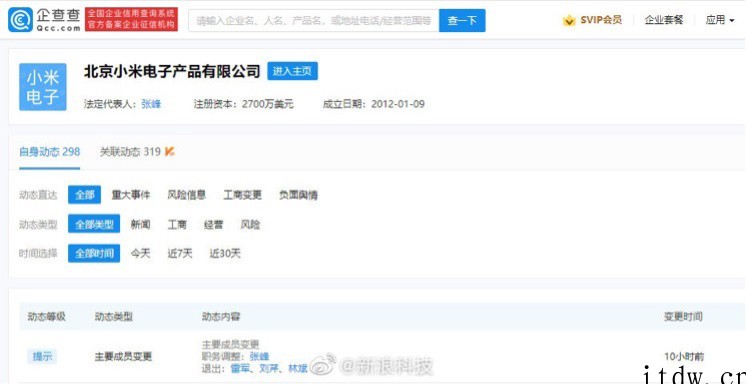
Task: Select the 风险信息 filter
Action: click(x=186, y=195)
